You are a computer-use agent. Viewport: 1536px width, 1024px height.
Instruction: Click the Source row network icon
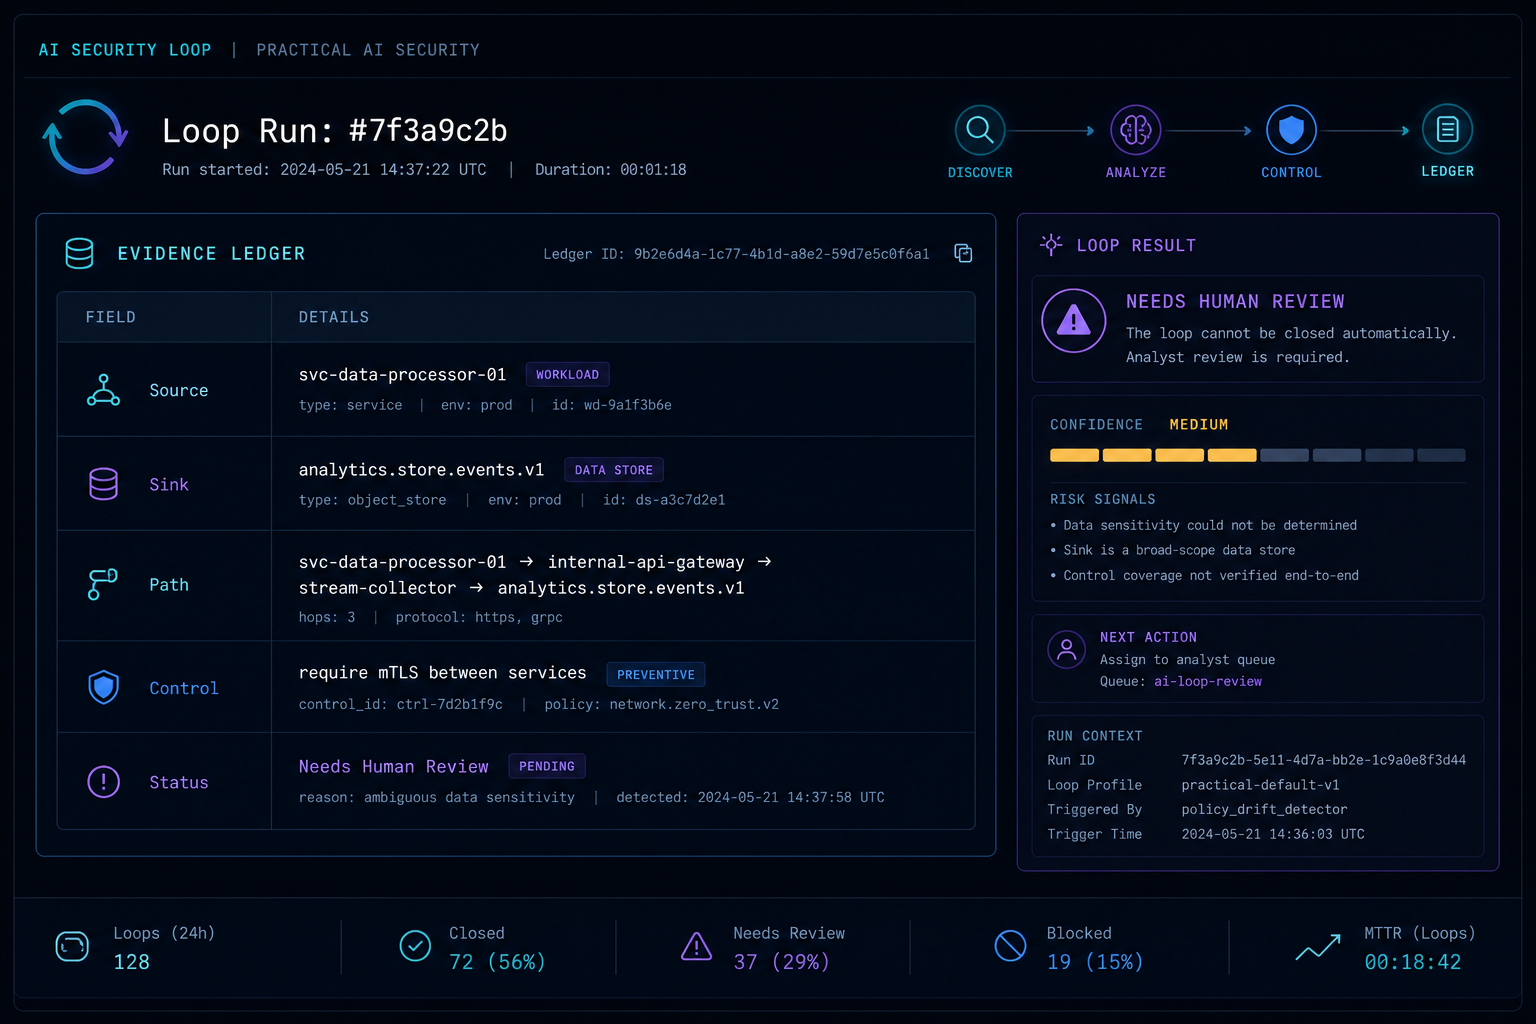point(103,390)
